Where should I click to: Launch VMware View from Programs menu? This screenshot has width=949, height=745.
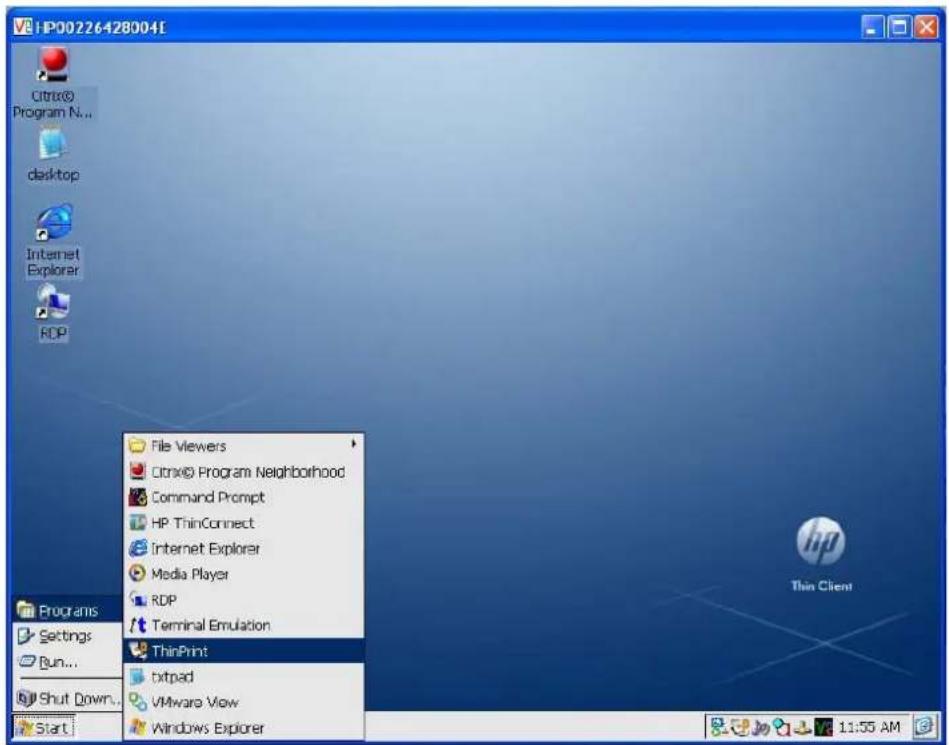[243, 702]
